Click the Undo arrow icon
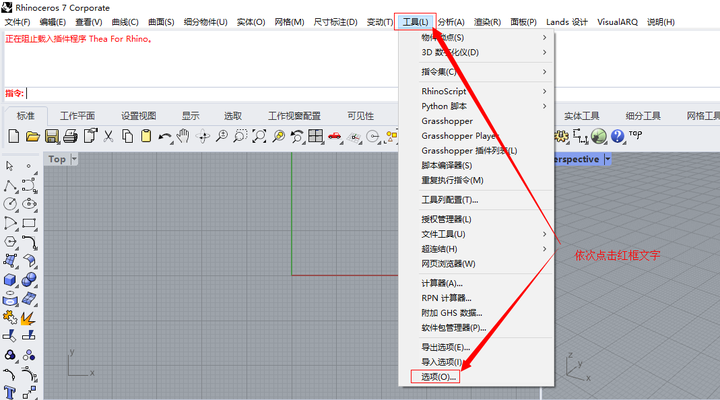The height and width of the screenshot is (400, 720). coord(164,137)
